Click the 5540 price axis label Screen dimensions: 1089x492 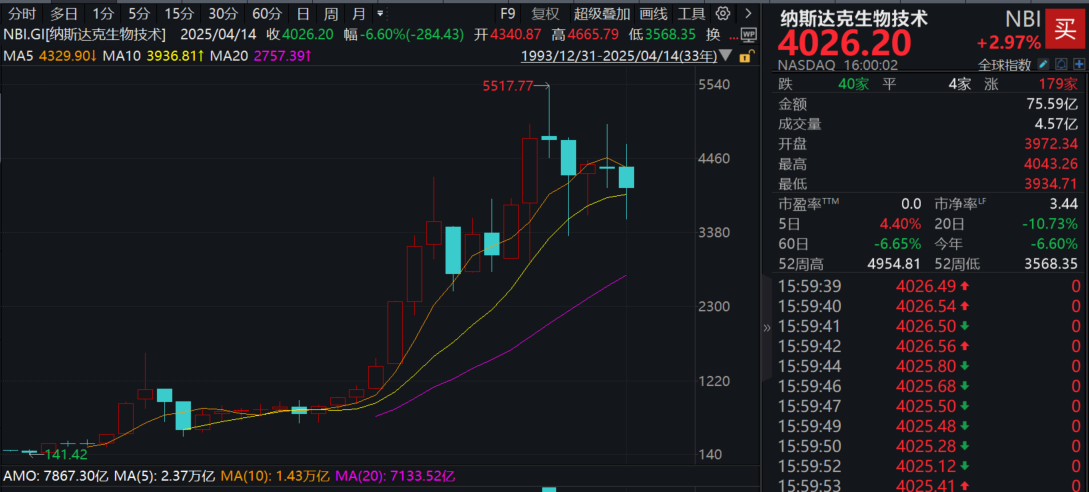(x=713, y=85)
